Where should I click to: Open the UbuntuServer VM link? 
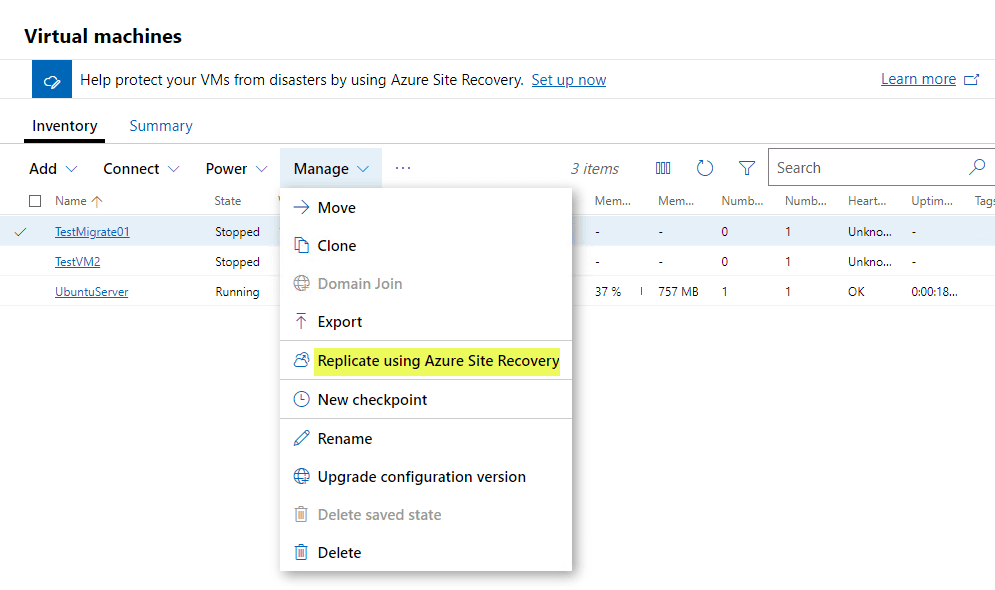click(x=91, y=292)
